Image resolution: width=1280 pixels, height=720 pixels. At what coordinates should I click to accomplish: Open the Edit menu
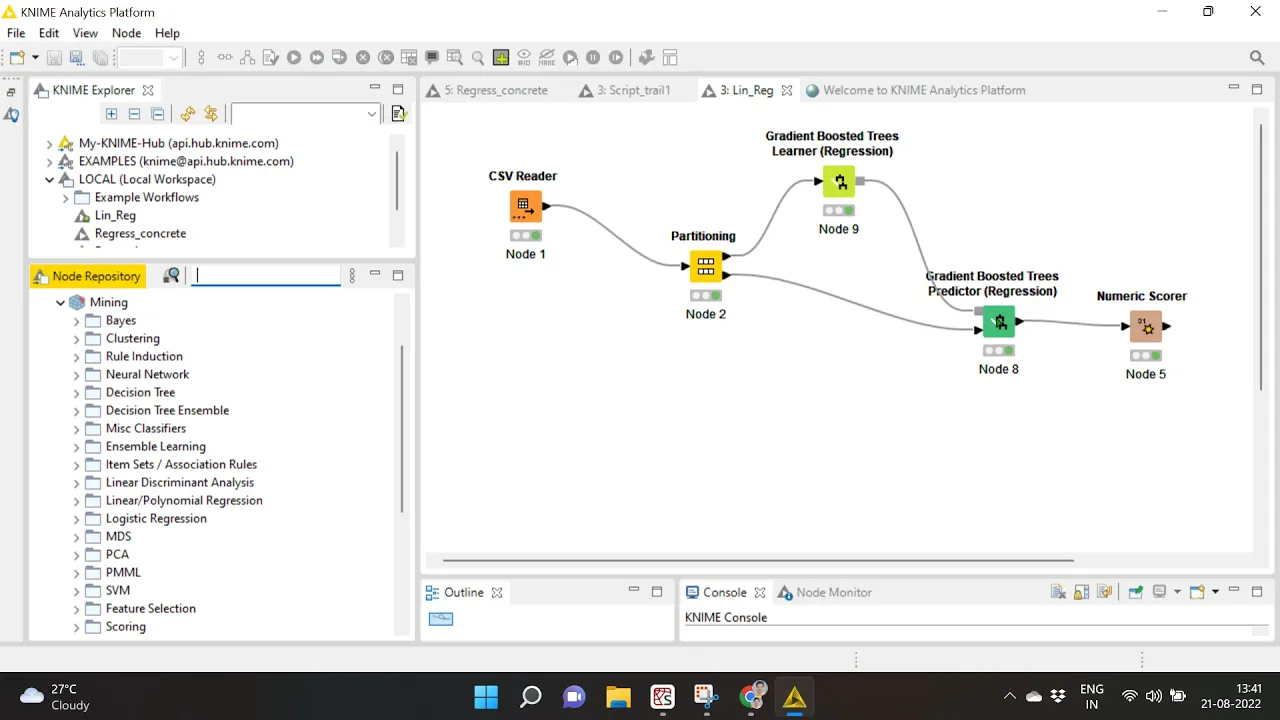49,33
